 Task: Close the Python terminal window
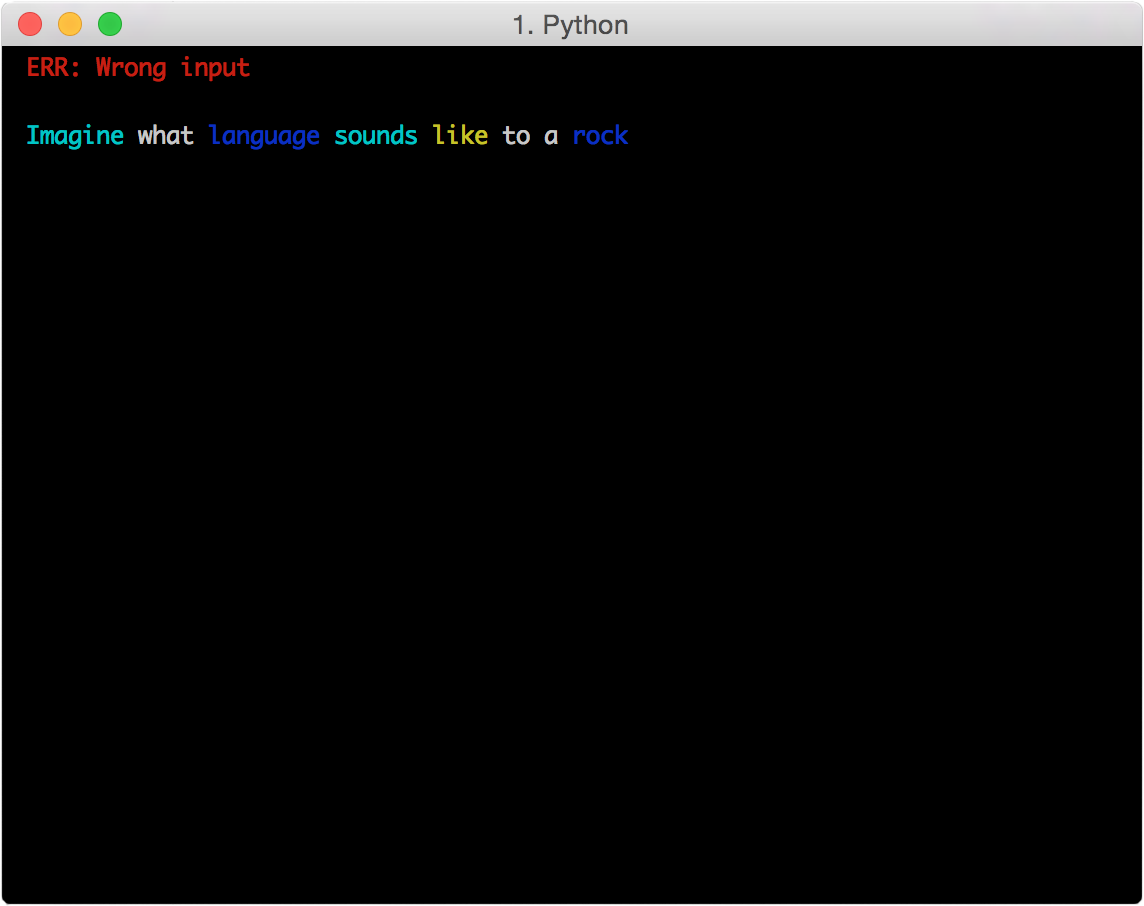click(30, 24)
